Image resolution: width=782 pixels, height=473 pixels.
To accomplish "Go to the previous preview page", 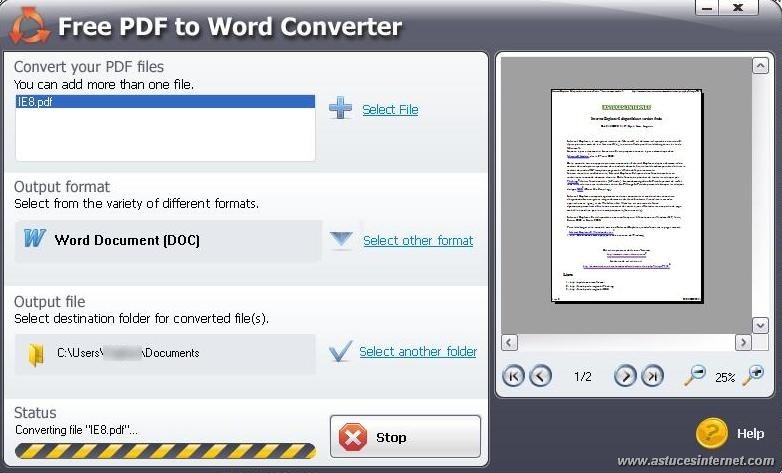I will [x=540, y=376].
